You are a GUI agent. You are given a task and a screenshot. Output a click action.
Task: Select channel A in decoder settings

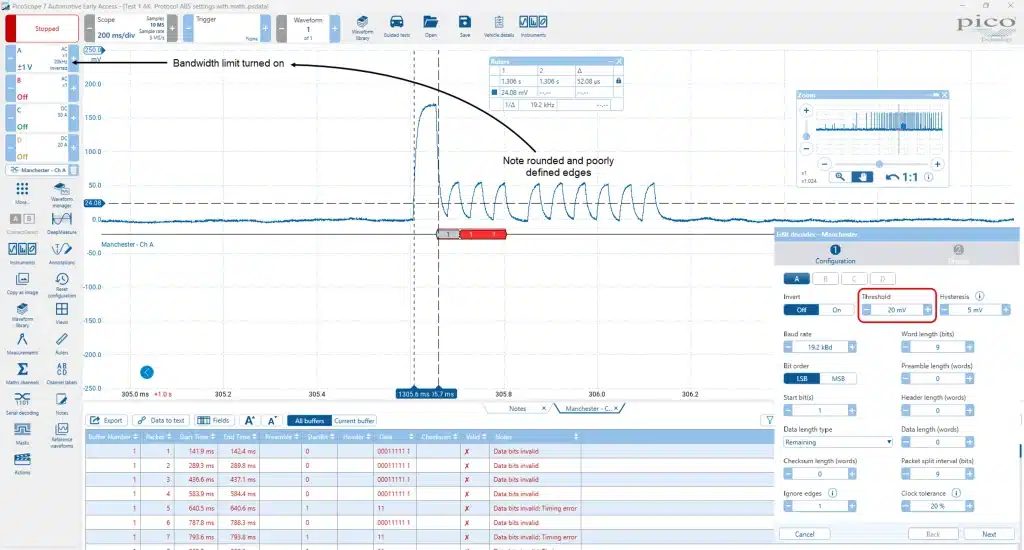click(797, 279)
